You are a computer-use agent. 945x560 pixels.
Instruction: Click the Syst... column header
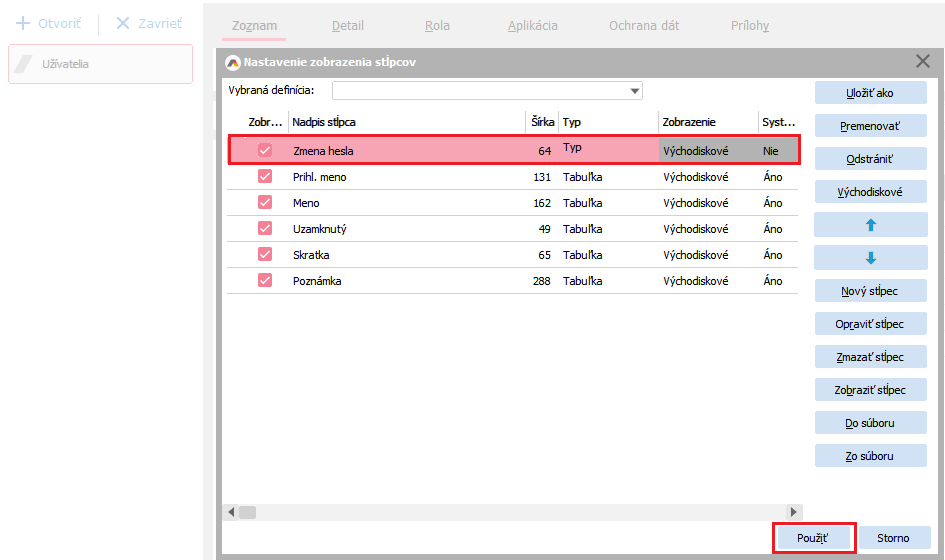(x=779, y=122)
